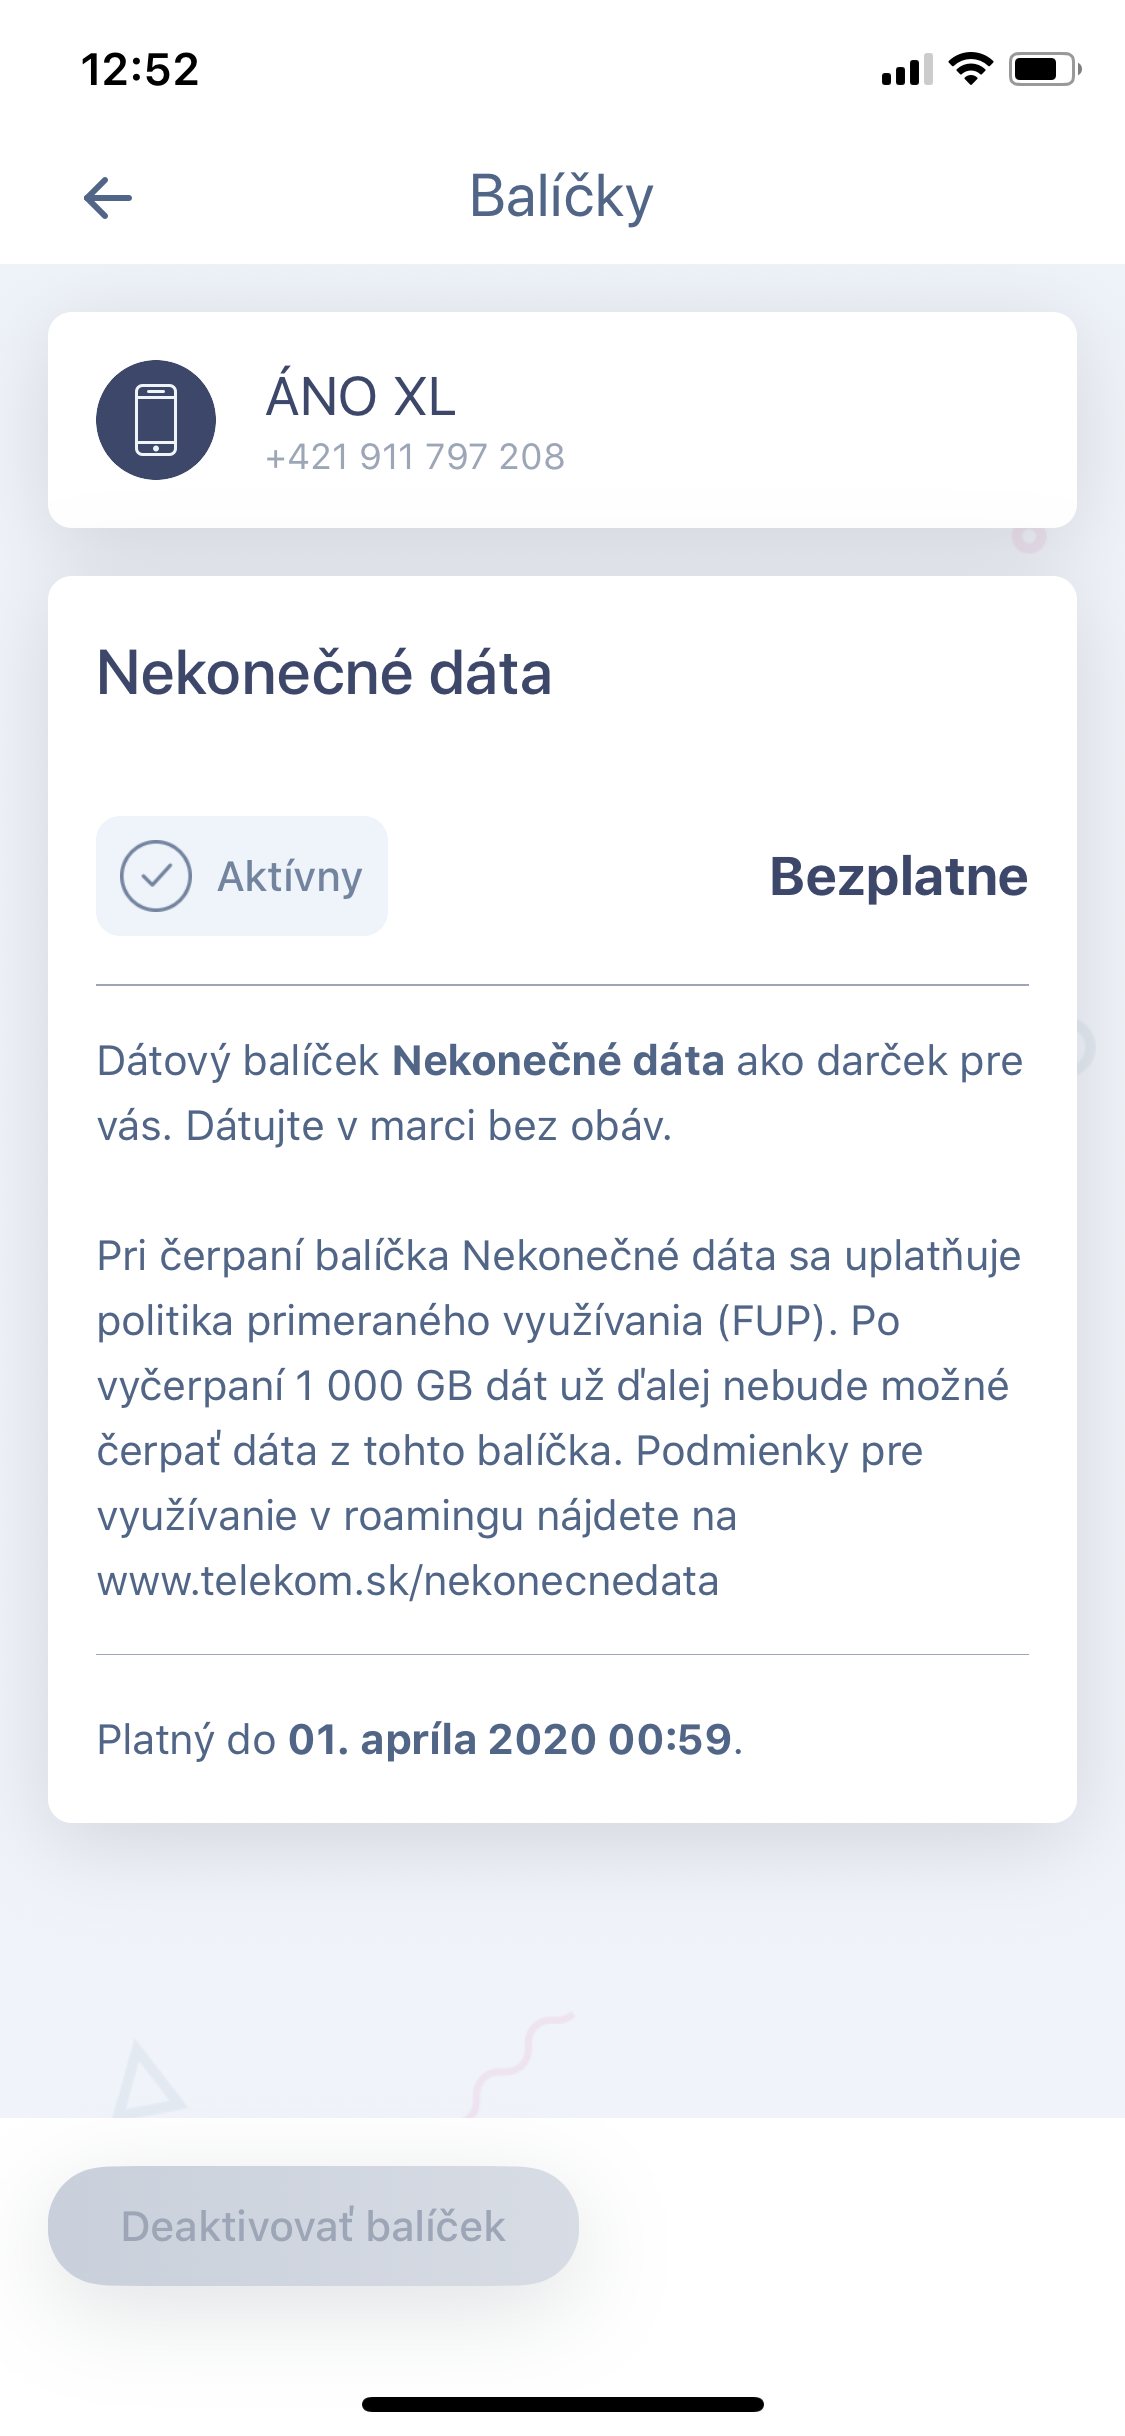Tap the phone device icon
This screenshot has height=2436, width=1125.
point(156,420)
